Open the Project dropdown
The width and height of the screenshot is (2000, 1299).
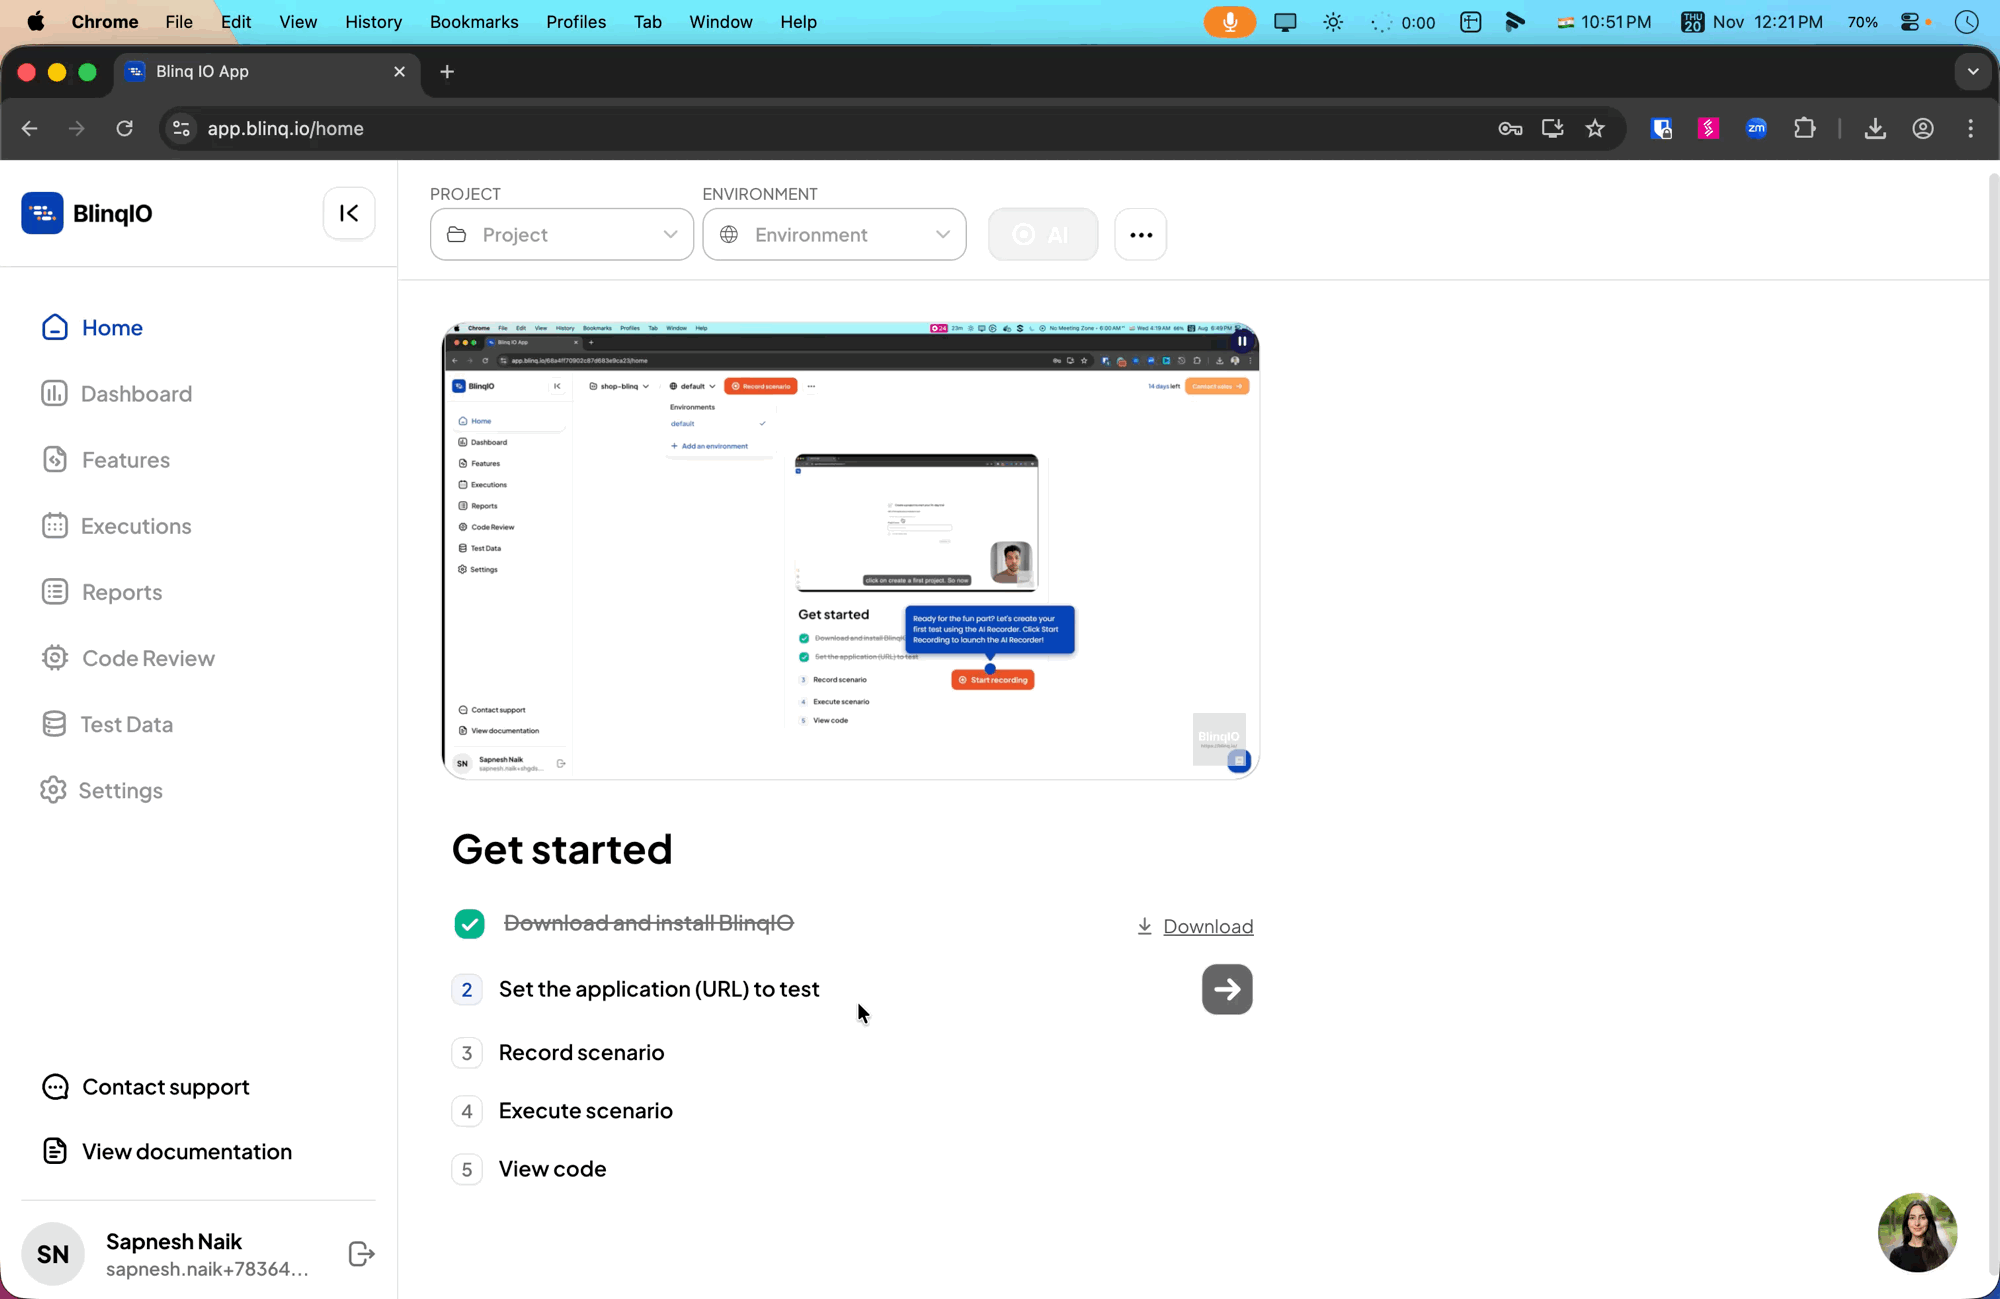pyautogui.click(x=561, y=234)
